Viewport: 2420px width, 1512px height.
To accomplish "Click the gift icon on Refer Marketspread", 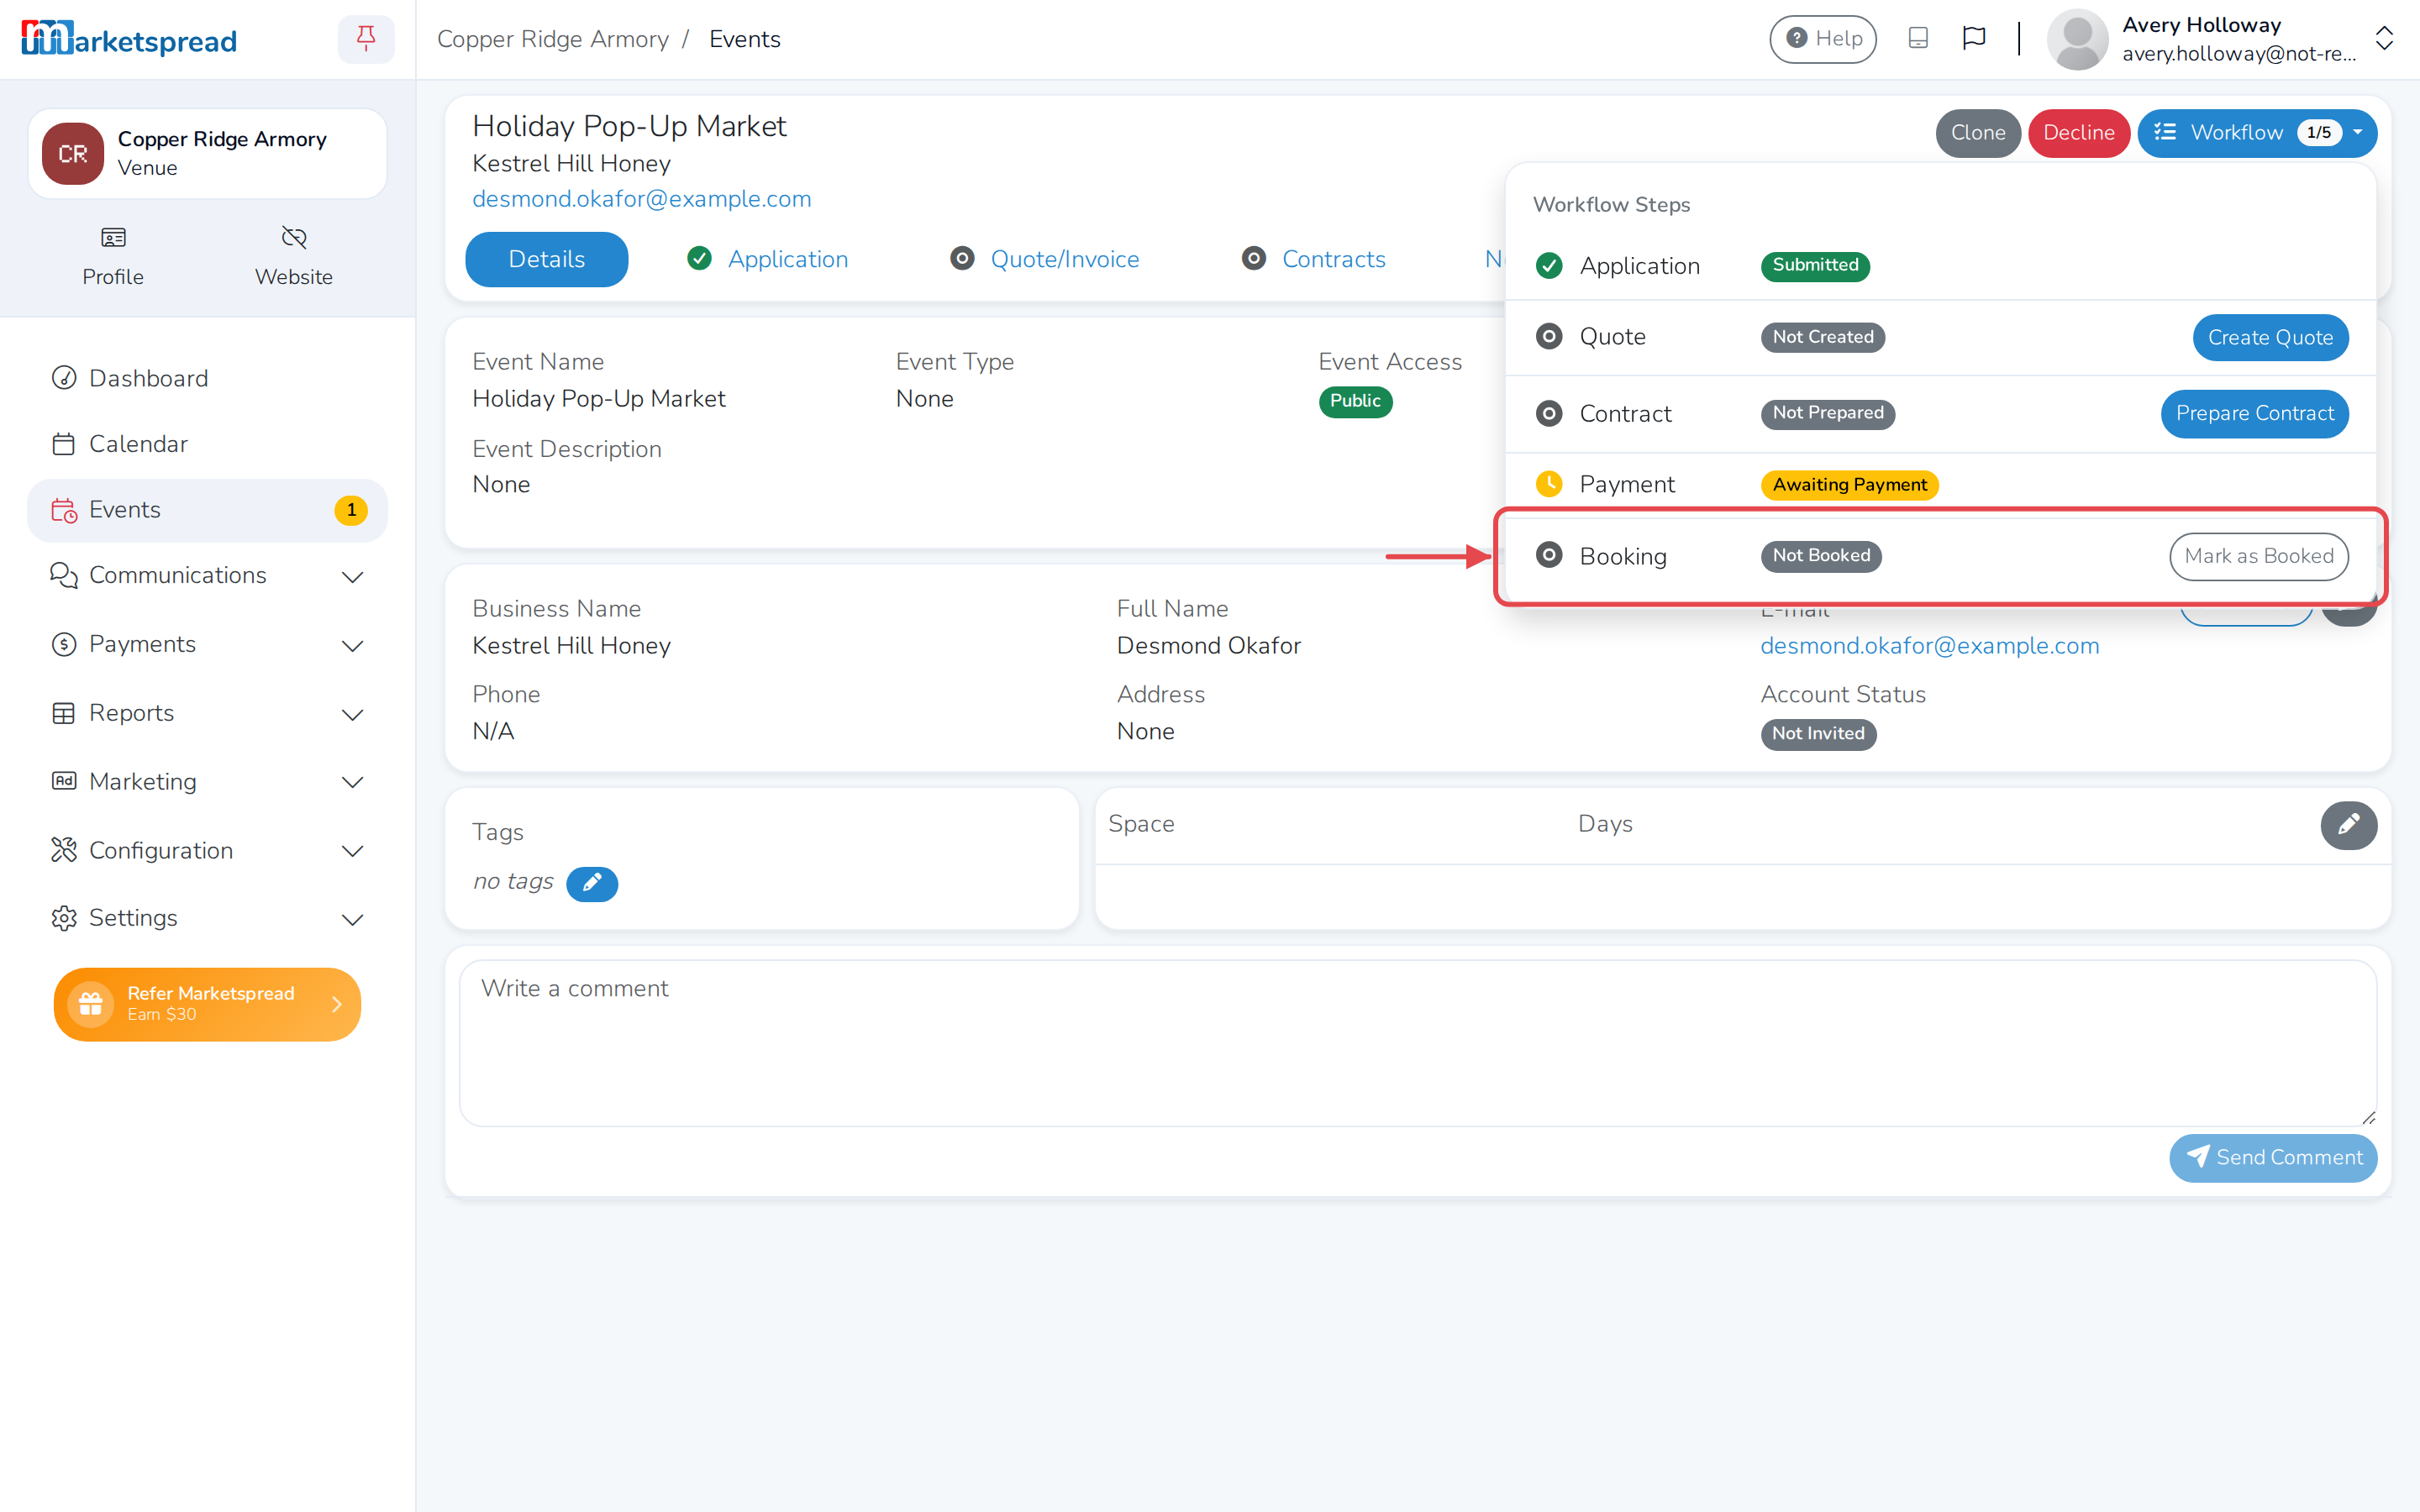I will pyautogui.click(x=91, y=1003).
